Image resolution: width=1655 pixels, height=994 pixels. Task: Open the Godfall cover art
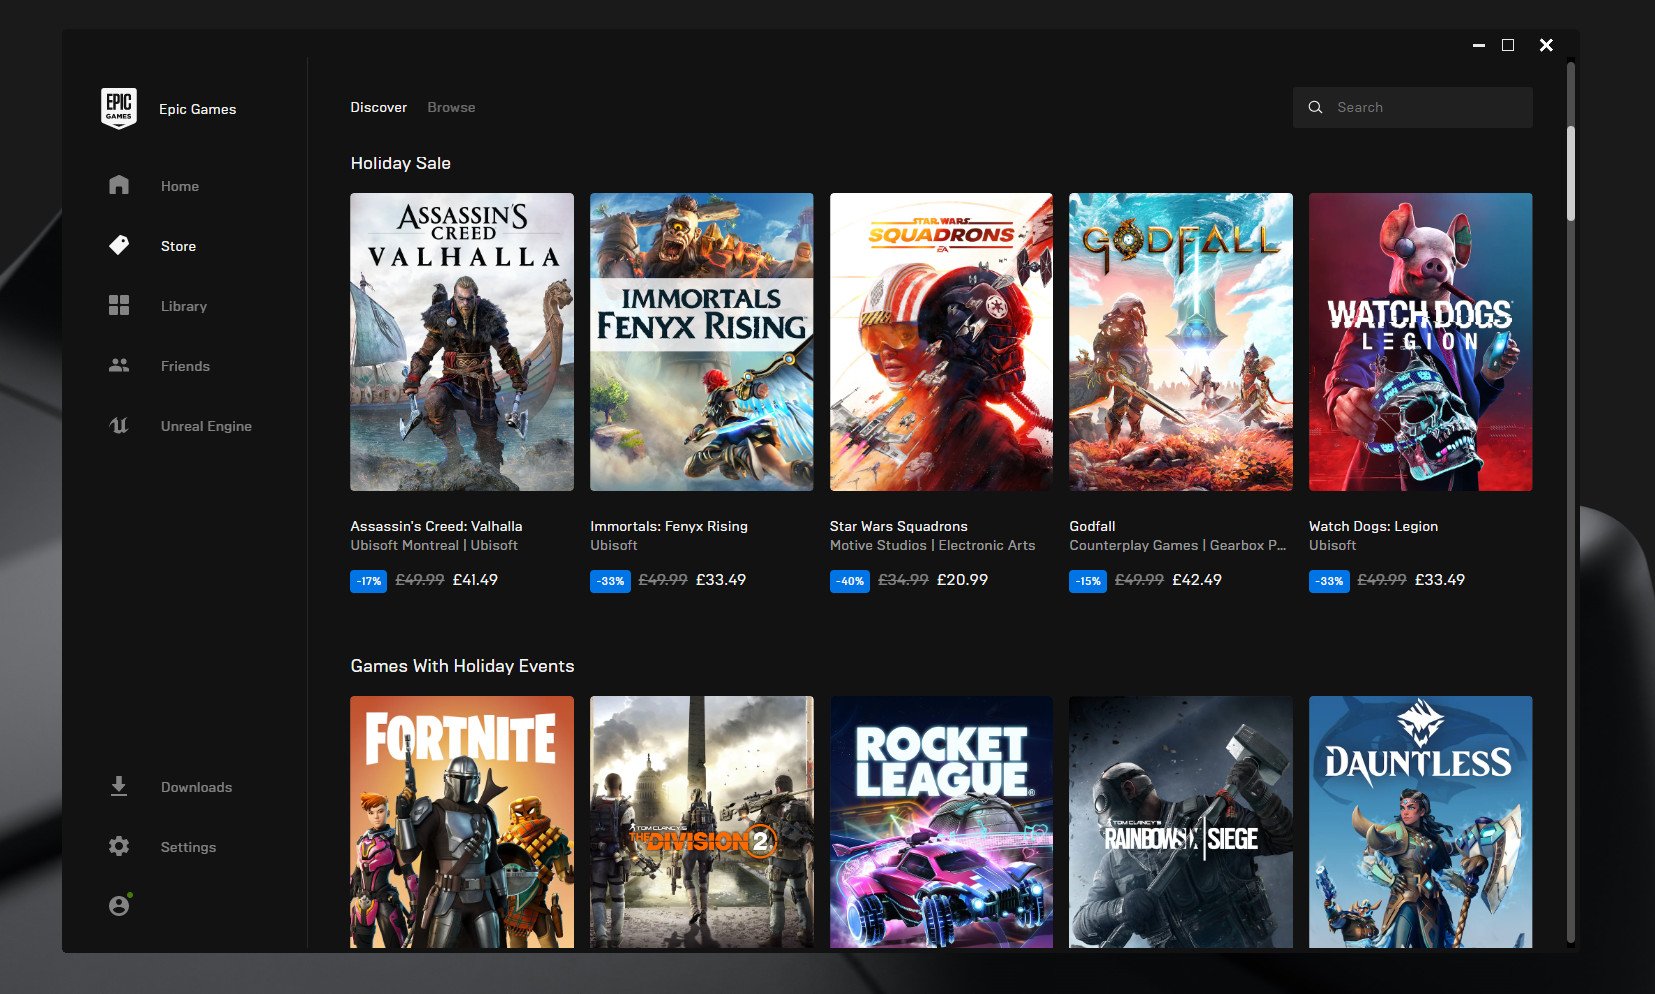coord(1180,342)
